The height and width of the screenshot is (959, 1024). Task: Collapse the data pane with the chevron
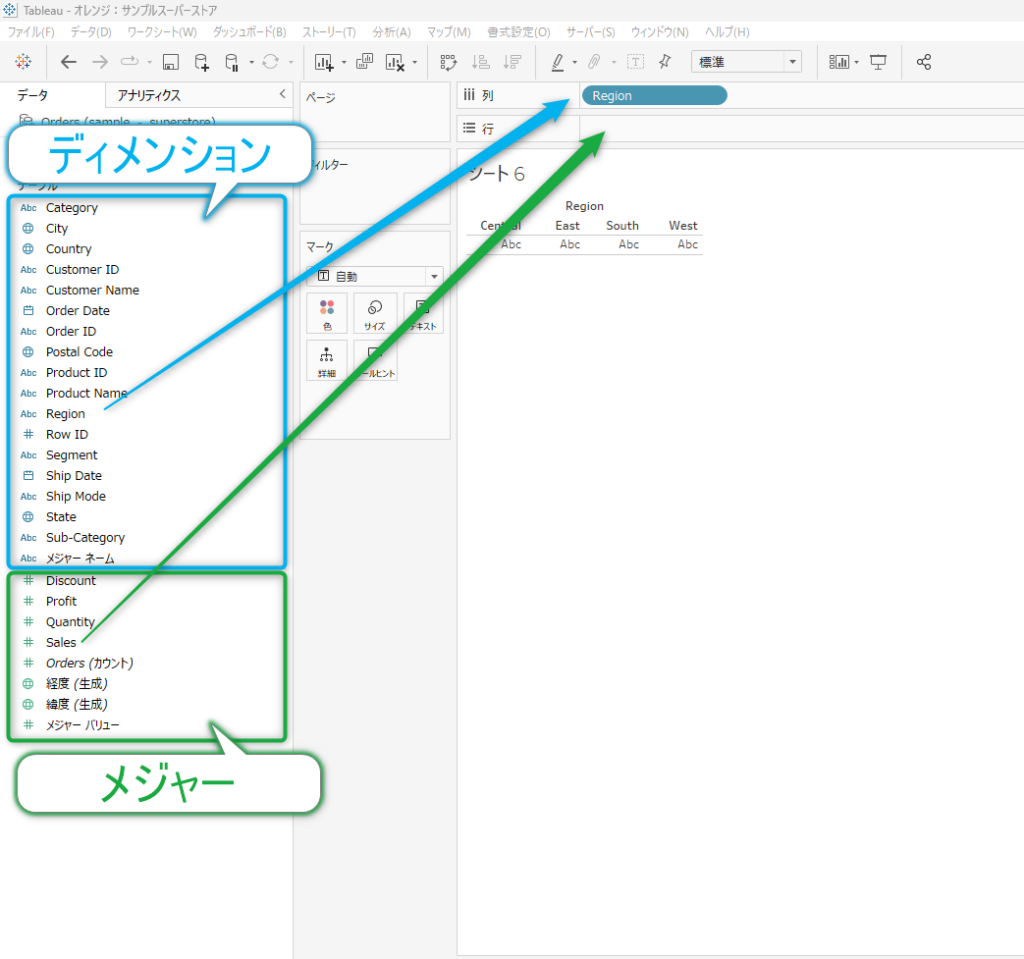click(282, 94)
